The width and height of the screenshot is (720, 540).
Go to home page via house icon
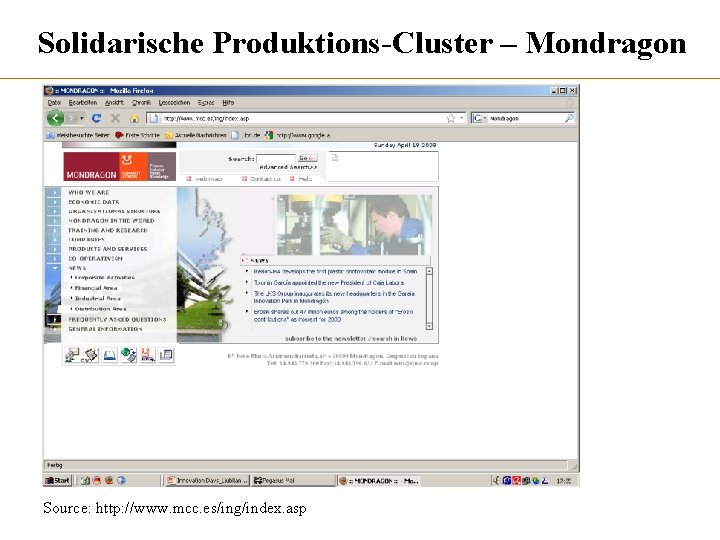[x=134, y=118]
